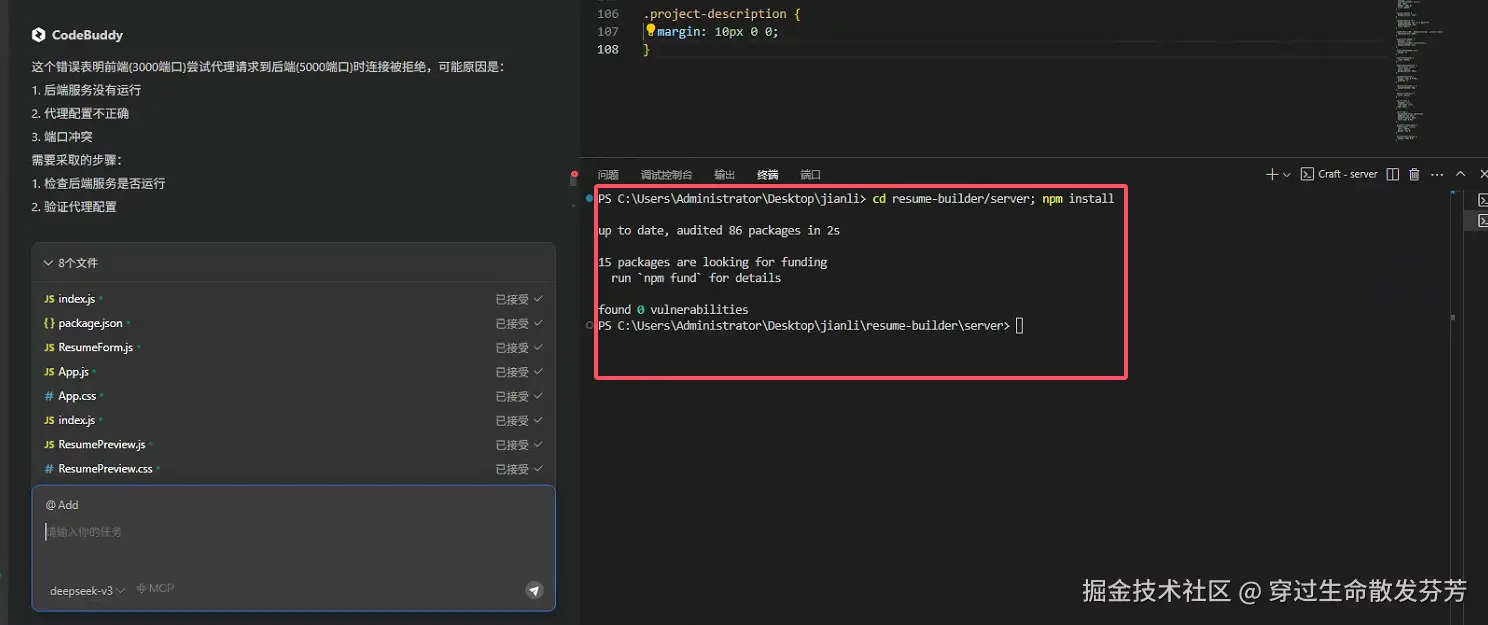Click the '1. 检查后端服务是否运行' chat line
Image resolution: width=1488 pixels, height=625 pixels.
[x=98, y=184]
